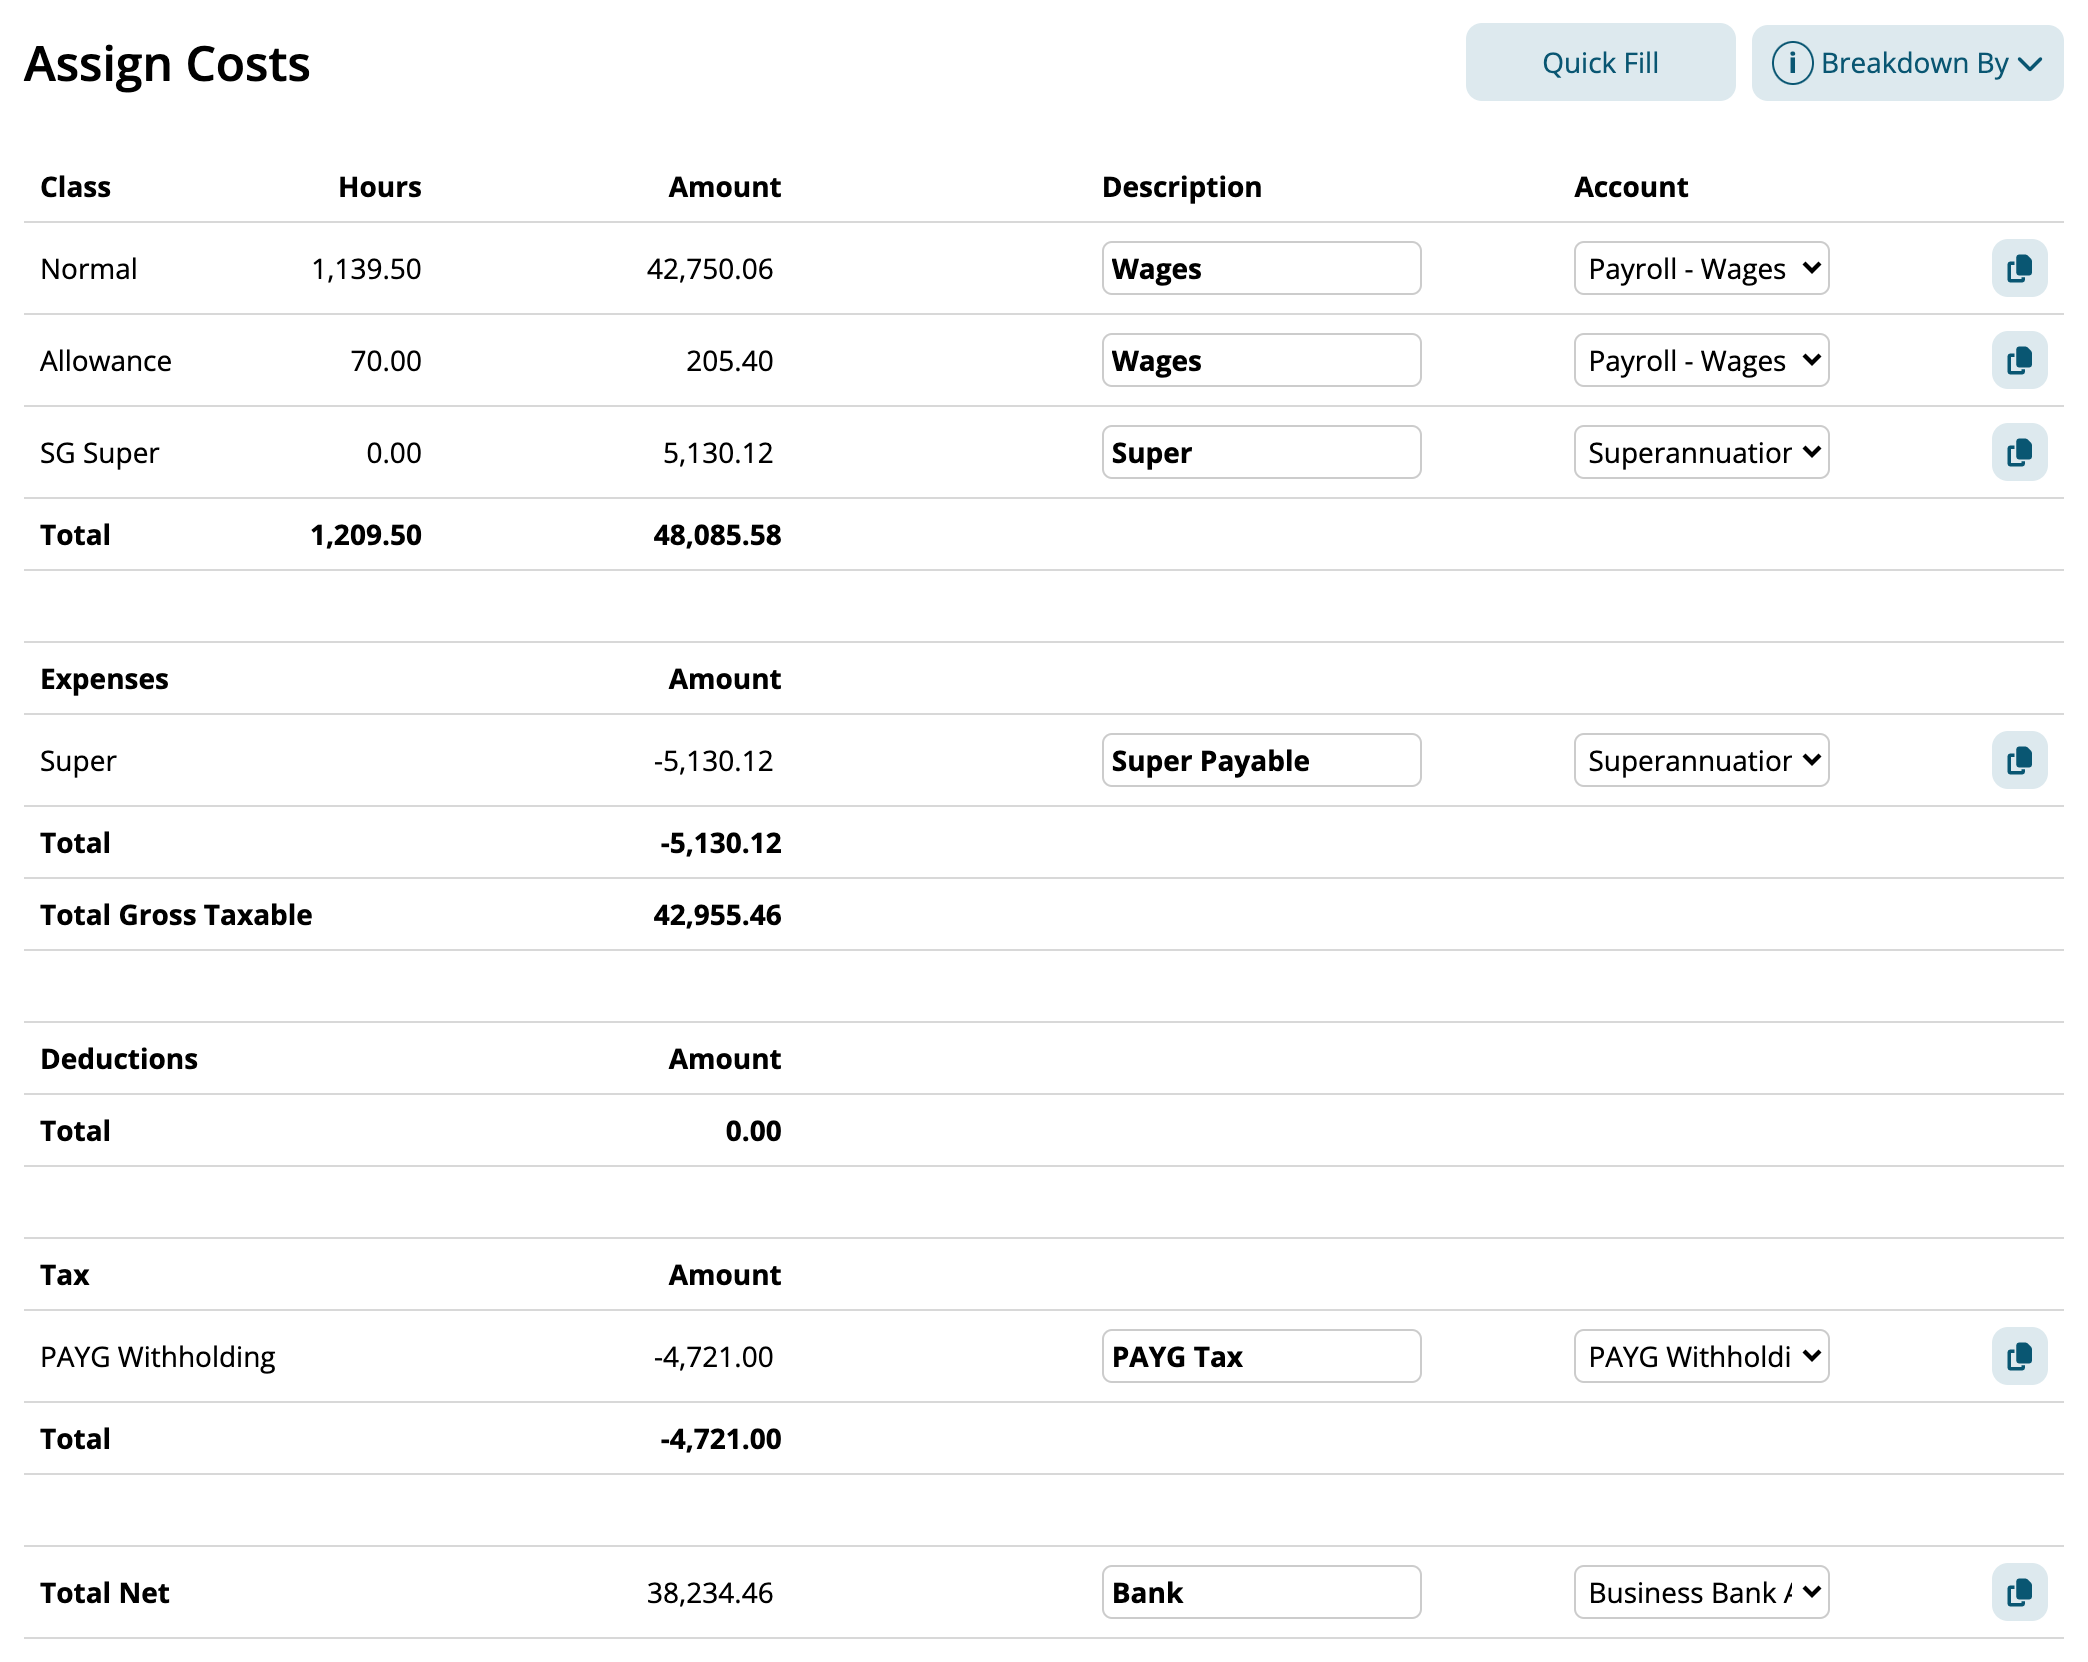Click the Hours column header

click(x=380, y=187)
